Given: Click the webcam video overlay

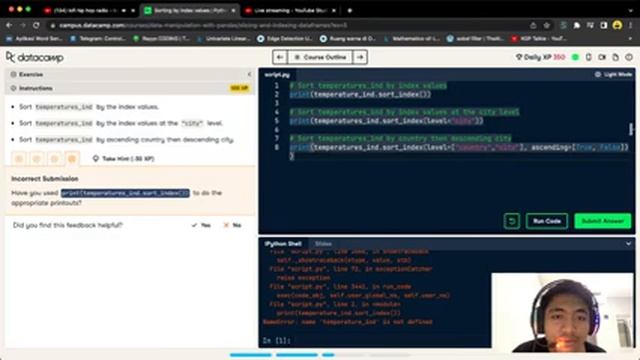Looking at the screenshot, I should click(562, 313).
